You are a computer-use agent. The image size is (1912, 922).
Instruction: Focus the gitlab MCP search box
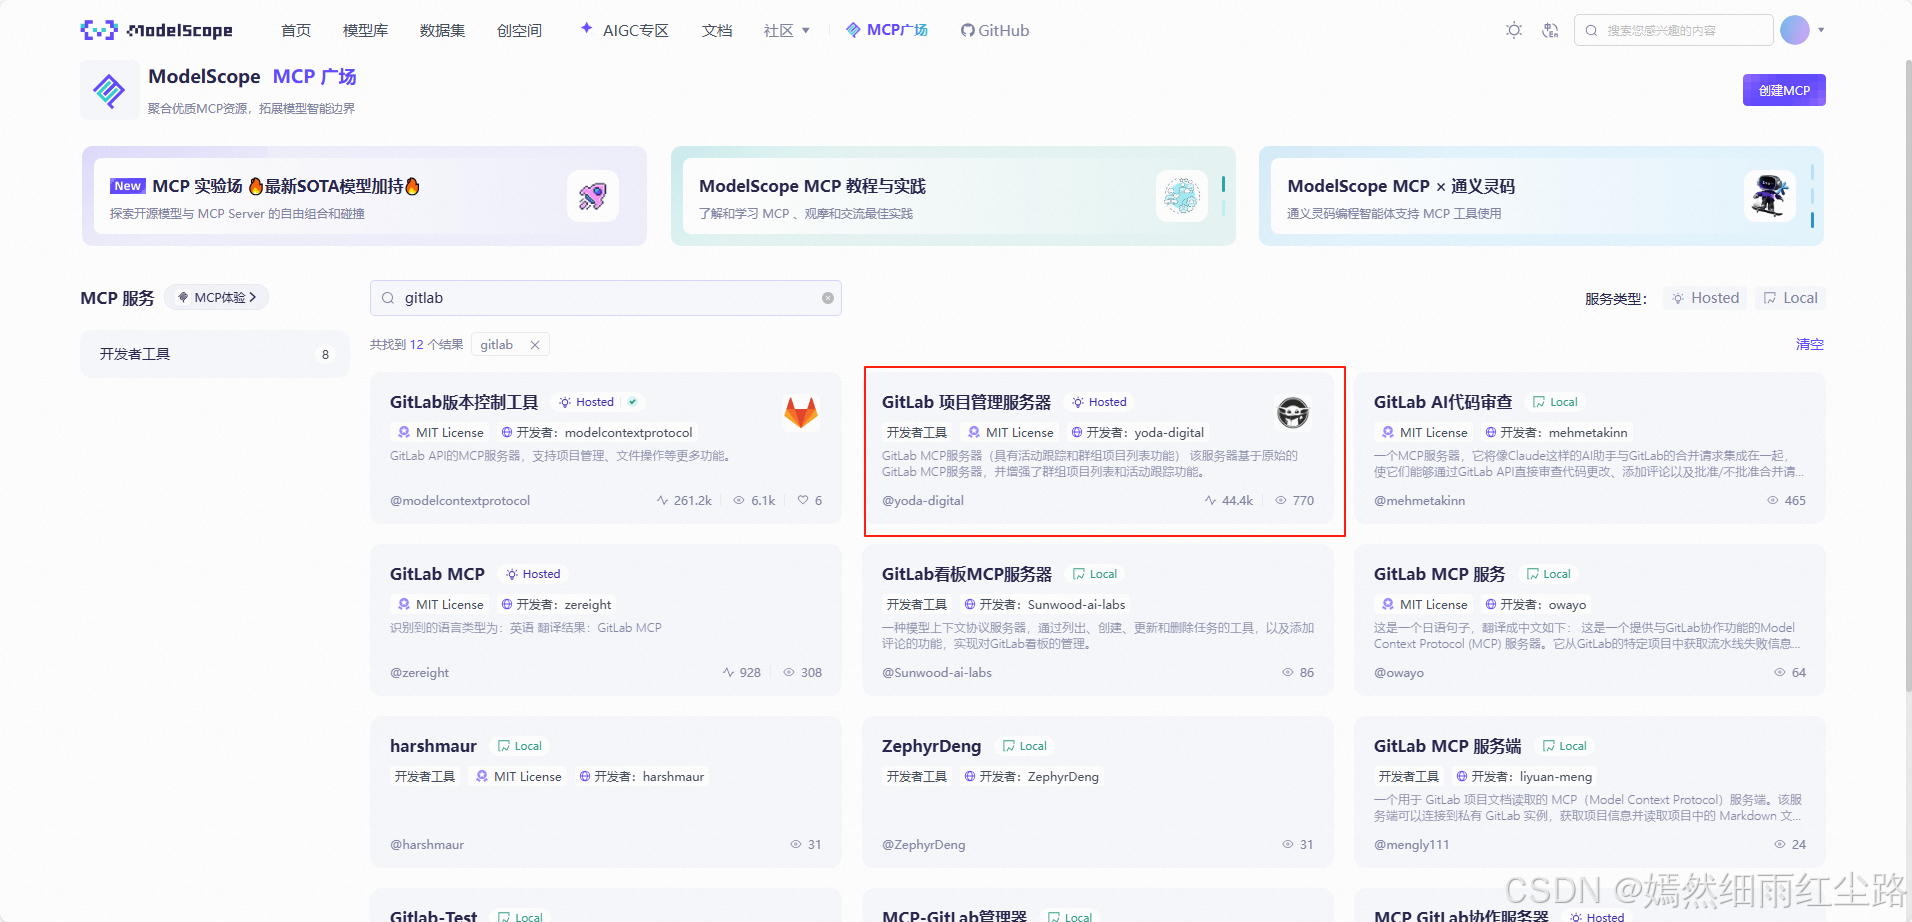click(x=606, y=298)
